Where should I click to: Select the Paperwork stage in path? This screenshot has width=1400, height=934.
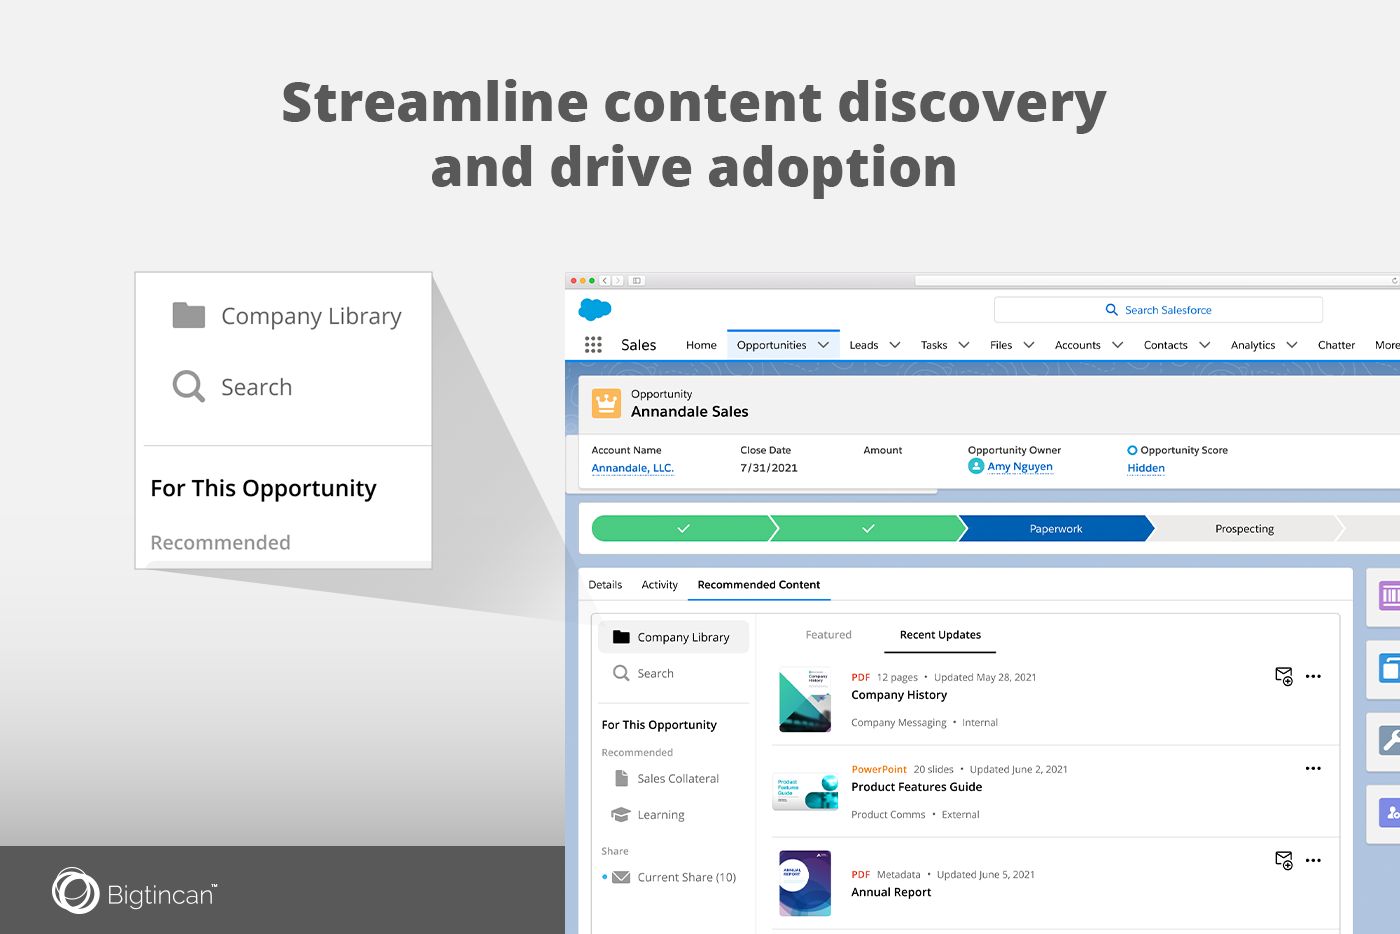click(1055, 529)
